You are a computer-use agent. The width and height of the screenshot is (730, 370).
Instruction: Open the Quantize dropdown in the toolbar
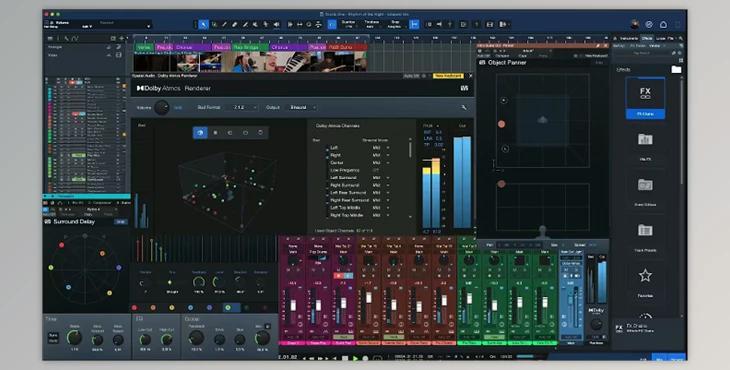point(348,24)
